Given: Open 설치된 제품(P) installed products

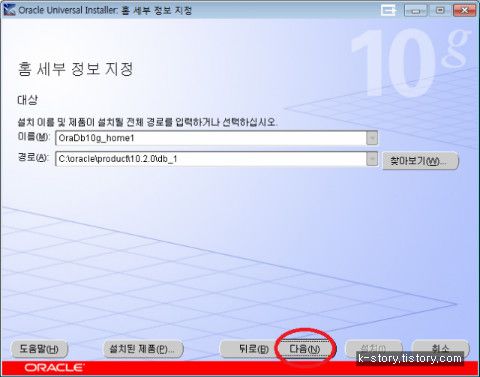Looking at the screenshot, I should (x=143, y=349).
